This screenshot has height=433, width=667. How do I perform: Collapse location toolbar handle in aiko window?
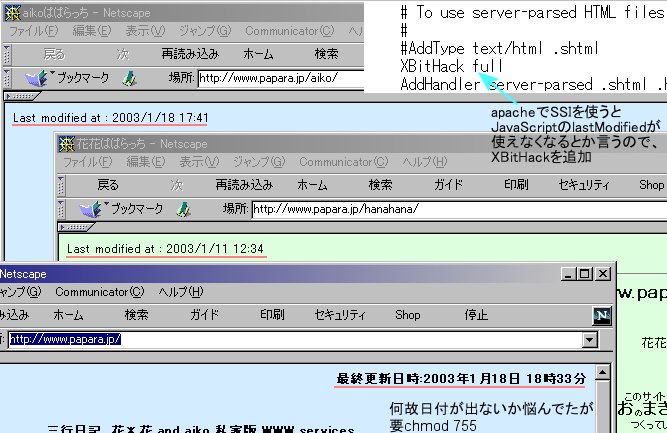pyautogui.click(x=6, y=78)
